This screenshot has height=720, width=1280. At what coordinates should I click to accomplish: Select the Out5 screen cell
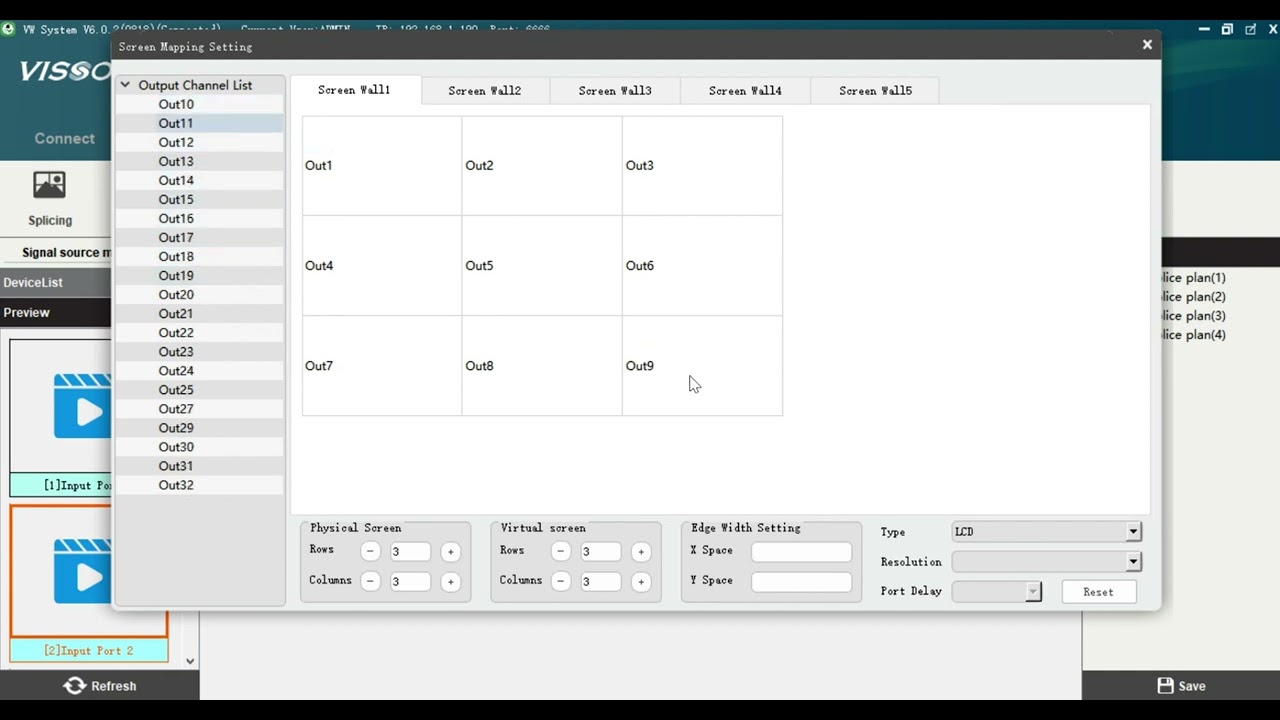click(542, 266)
